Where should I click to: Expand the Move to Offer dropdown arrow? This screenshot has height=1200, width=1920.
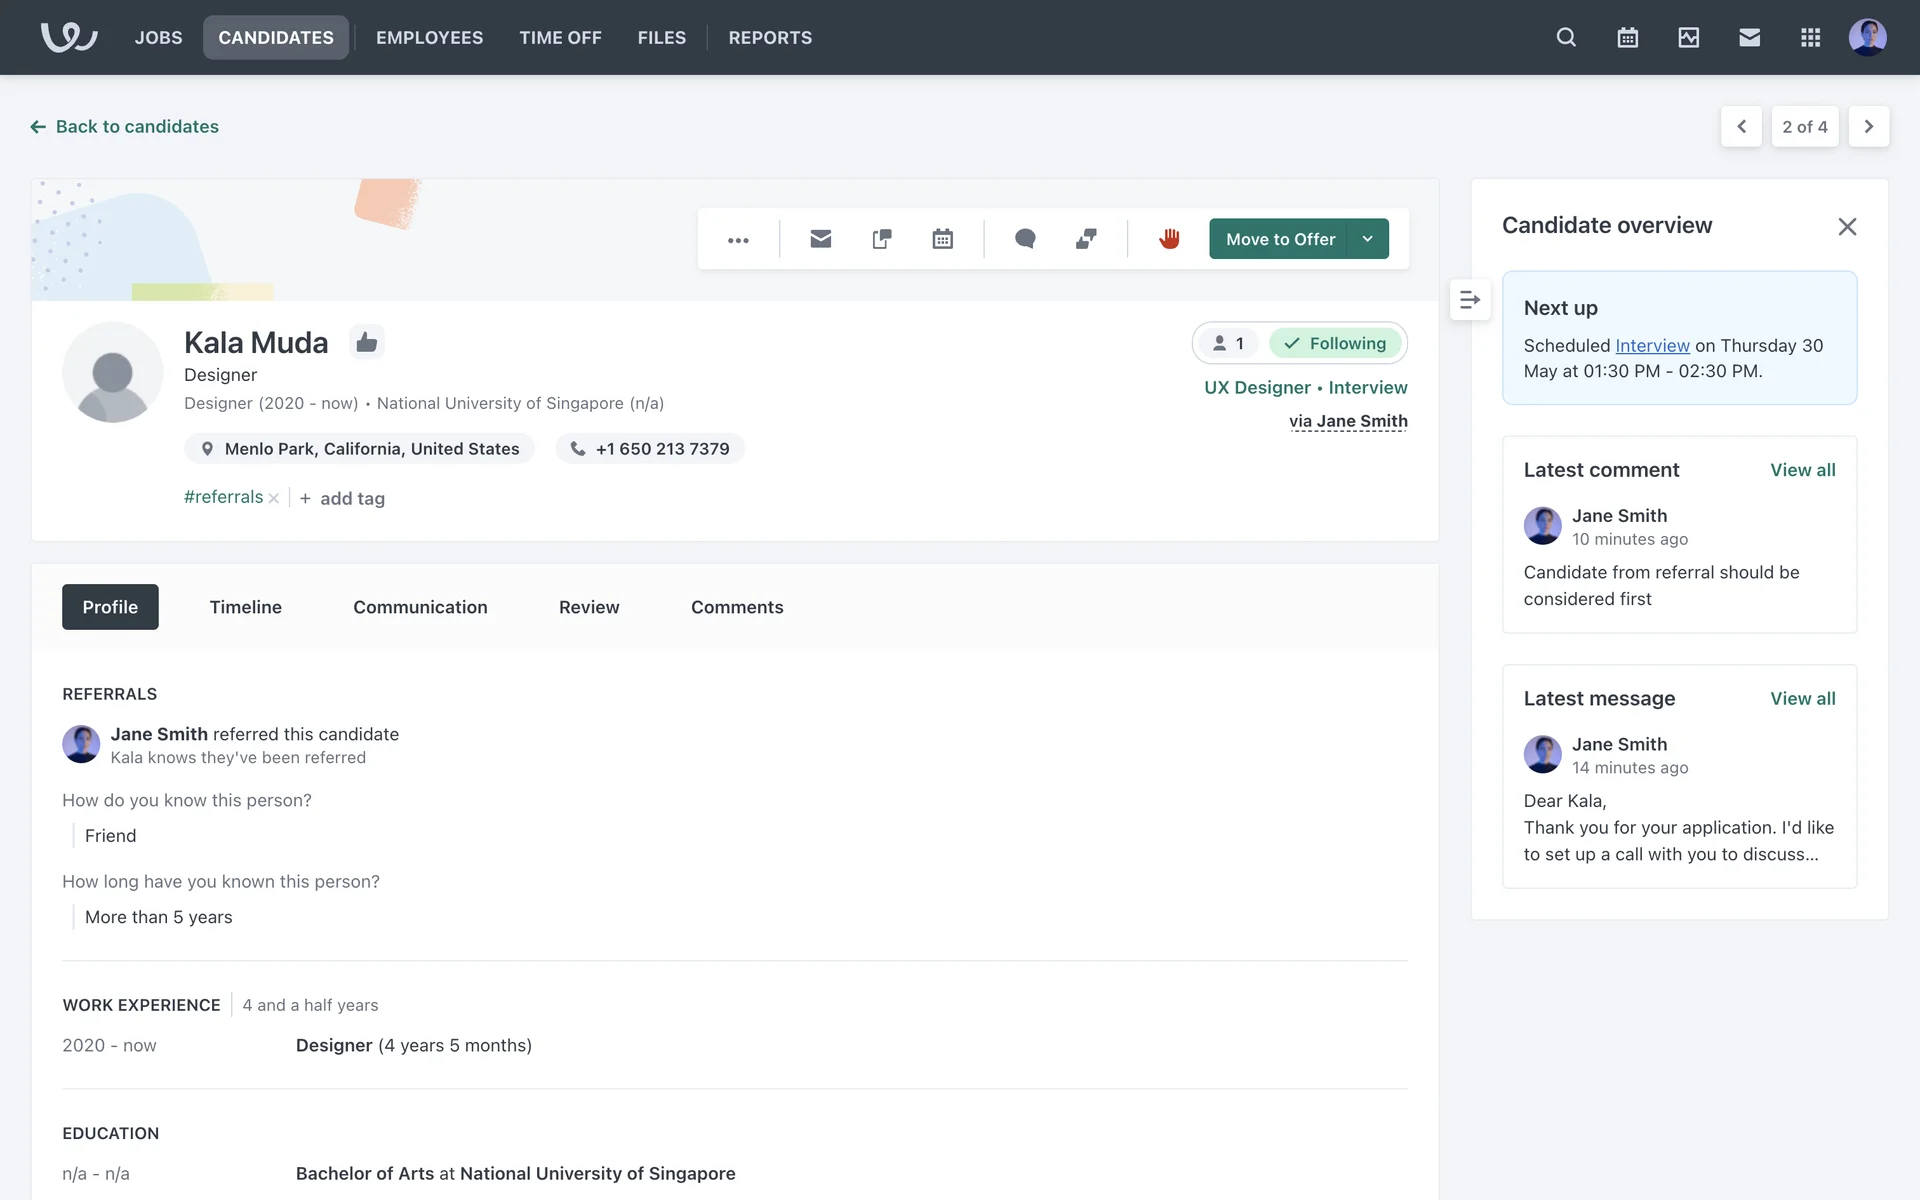tap(1368, 239)
